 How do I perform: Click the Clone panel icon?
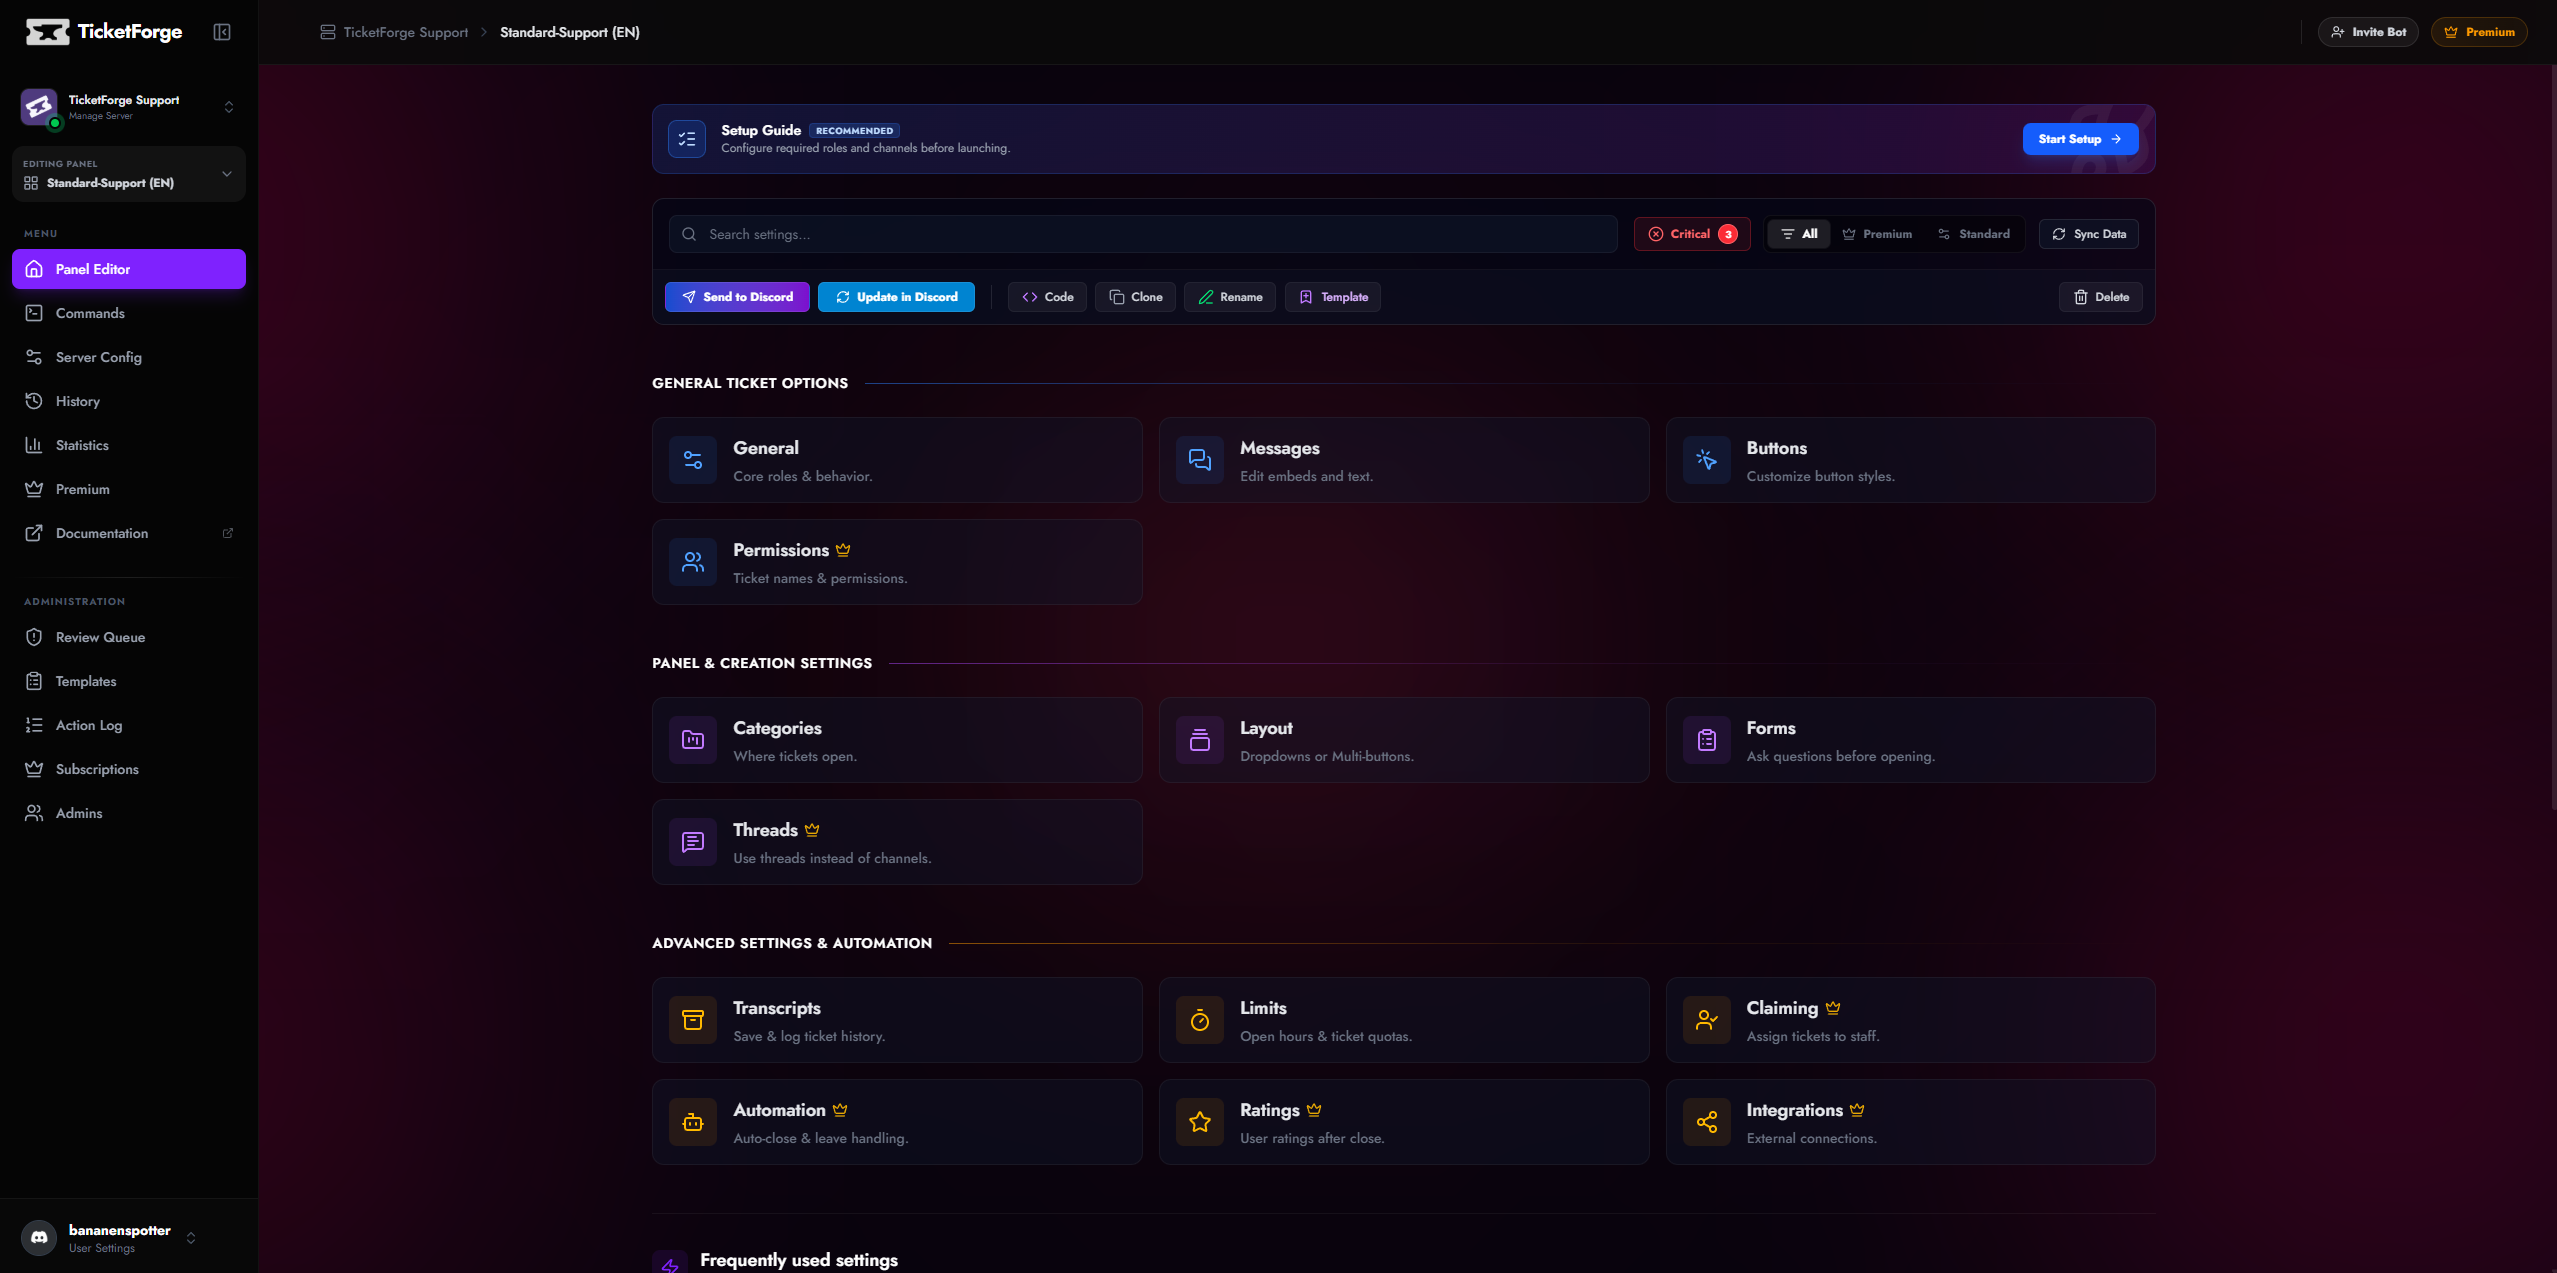click(x=1117, y=297)
